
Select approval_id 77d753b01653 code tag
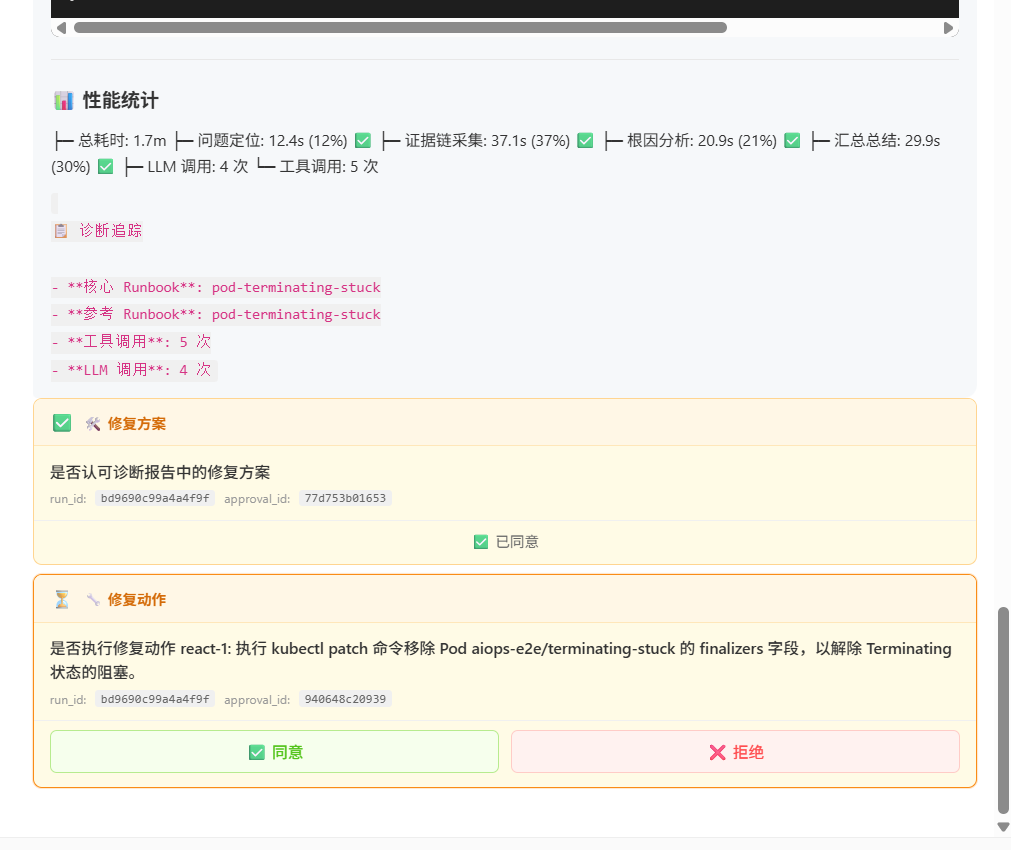tap(345, 499)
